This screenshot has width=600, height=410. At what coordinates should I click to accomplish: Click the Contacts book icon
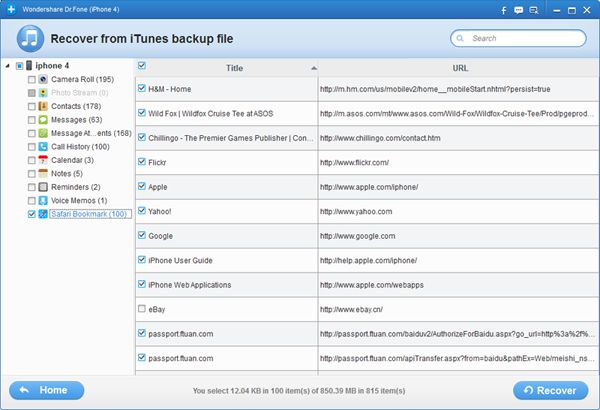point(43,106)
